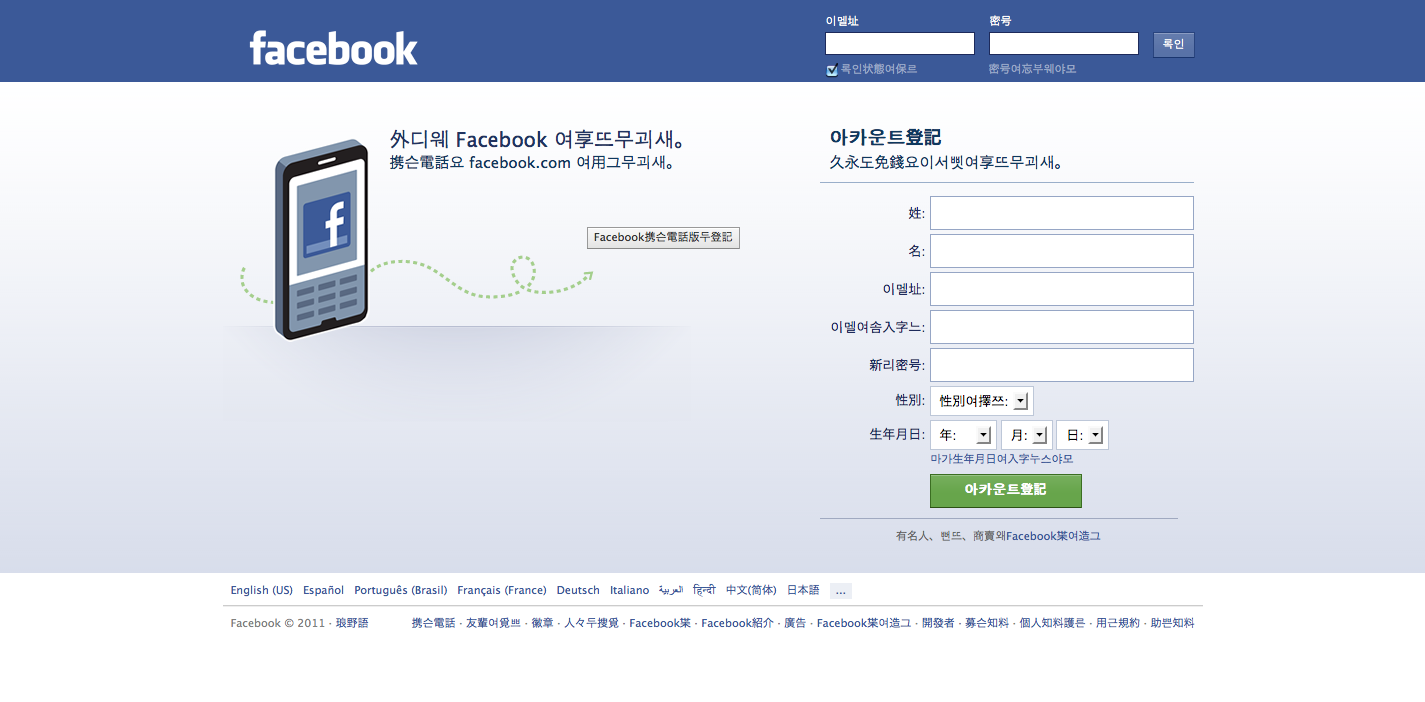Image resolution: width=1425 pixels, height=702 pixels.
Task: Open the 徽章 badges footer link
Action: [542, 623]
